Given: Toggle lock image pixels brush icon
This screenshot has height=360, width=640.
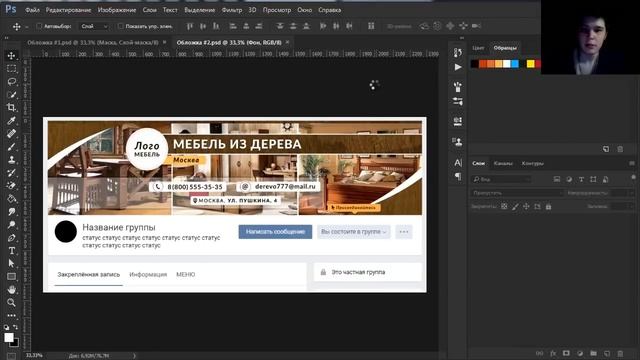Looking at the screenshot, I should pos(515,207).
